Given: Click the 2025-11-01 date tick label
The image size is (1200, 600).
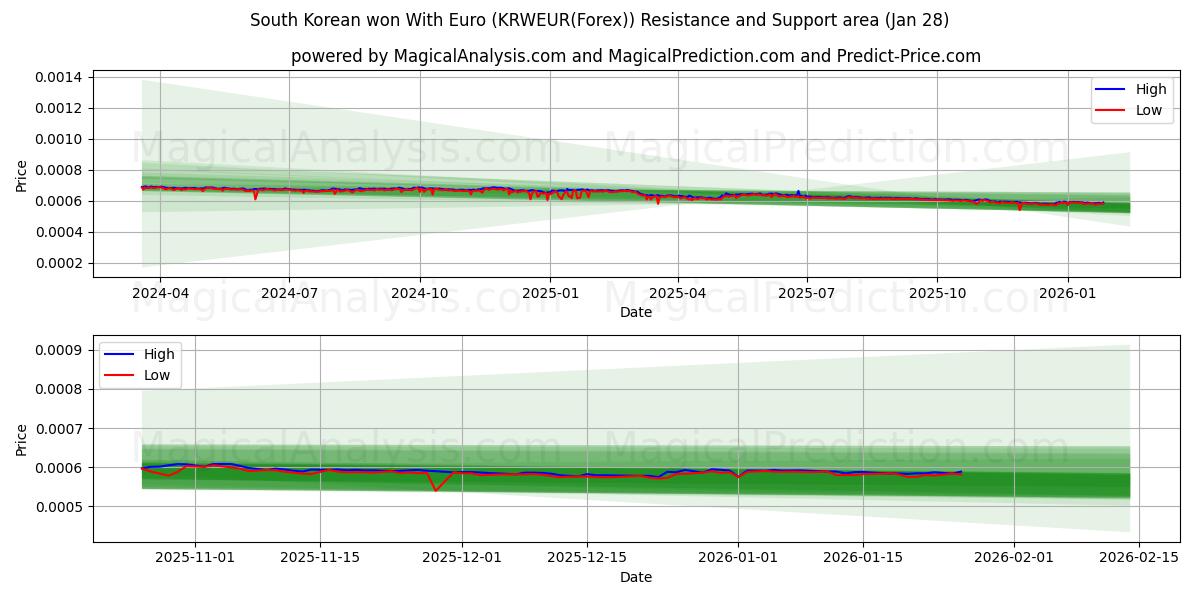Looking at the screenshot, I should coord(192,558).
